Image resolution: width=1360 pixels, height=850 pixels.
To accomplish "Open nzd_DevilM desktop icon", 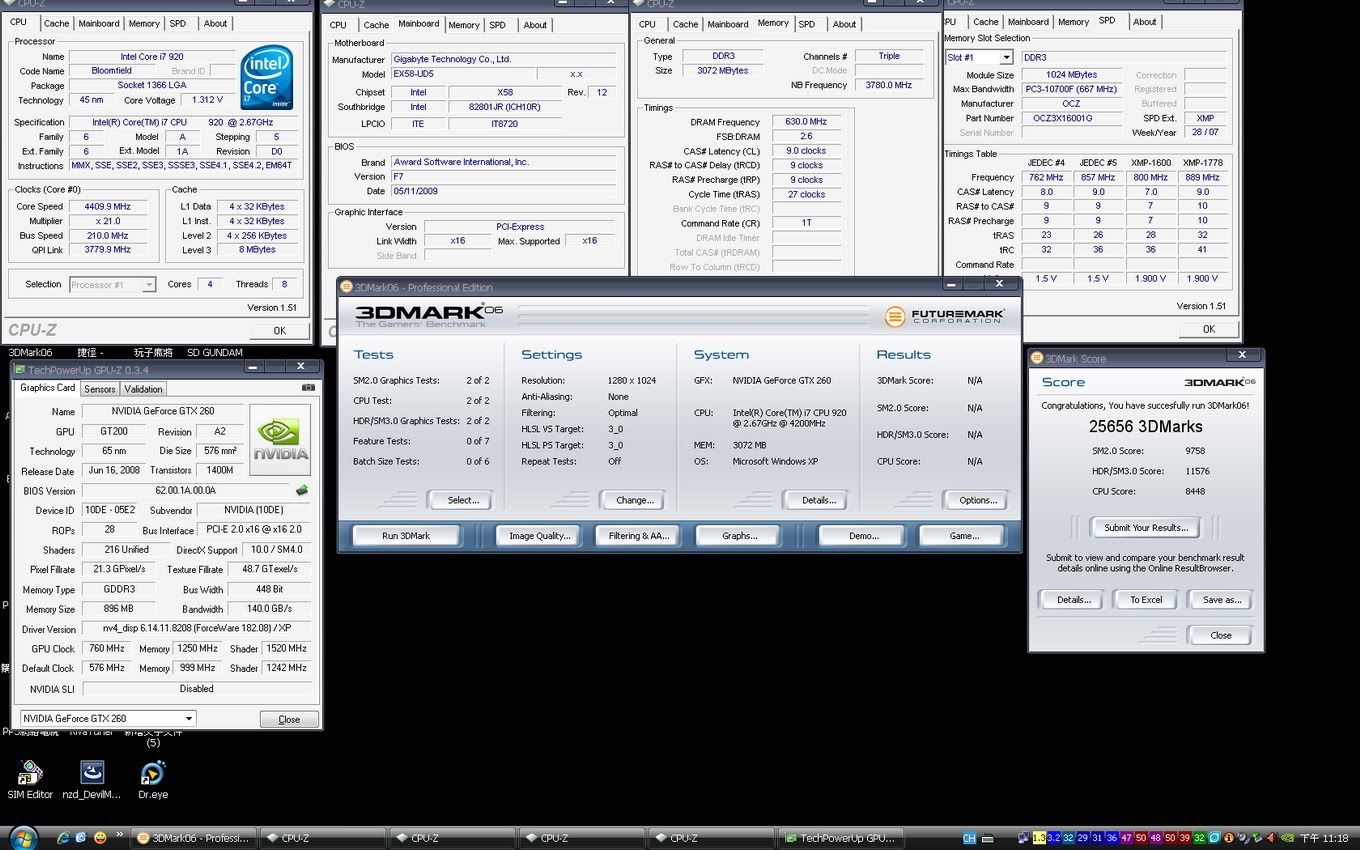I will pos(92,779).
